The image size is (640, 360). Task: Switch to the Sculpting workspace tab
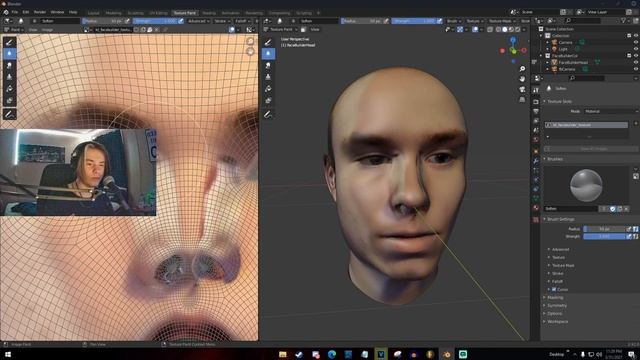click(x=135, y=13)
